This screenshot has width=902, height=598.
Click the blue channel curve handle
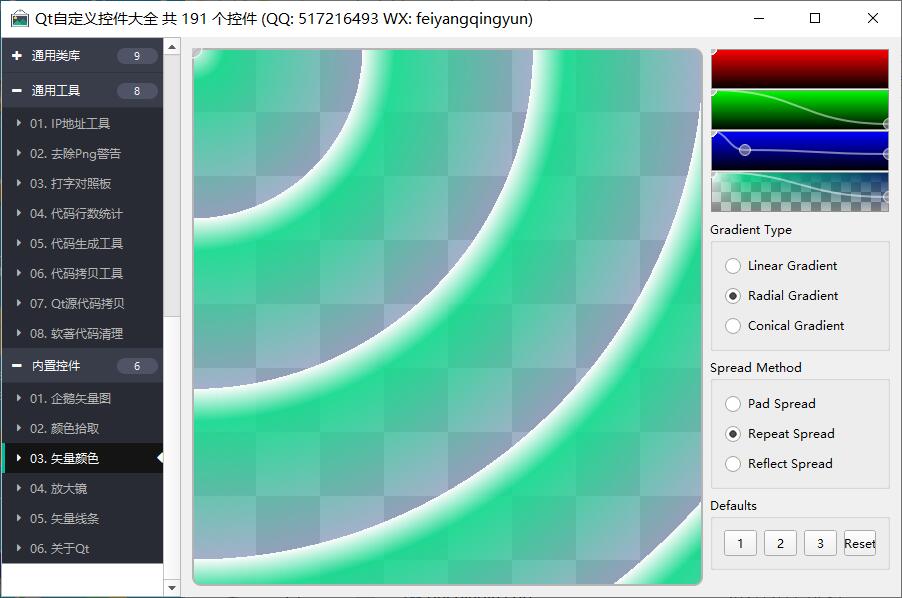coord(744,150)
